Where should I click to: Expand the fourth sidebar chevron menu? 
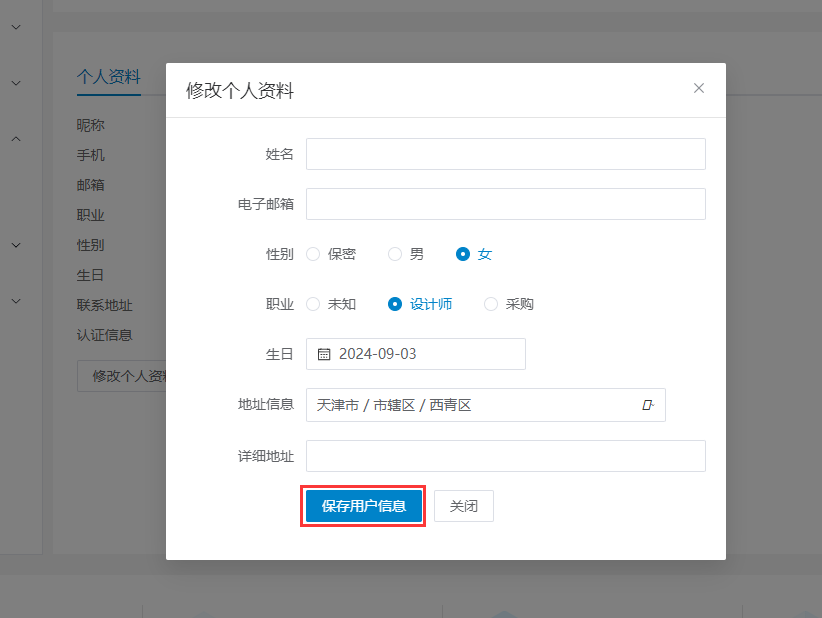point(16,245)
